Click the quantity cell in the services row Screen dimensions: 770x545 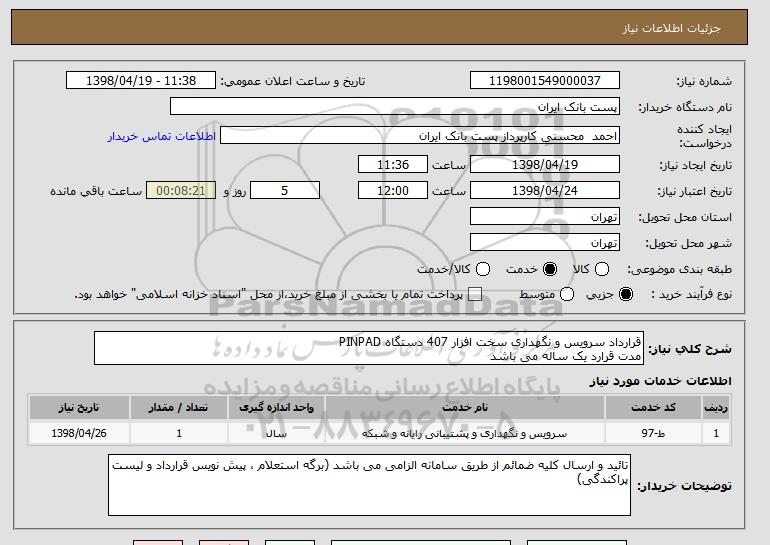coord(179,434)
